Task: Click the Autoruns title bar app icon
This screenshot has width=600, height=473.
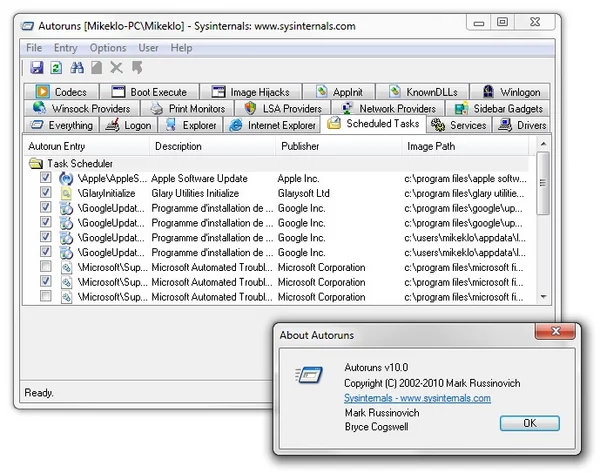Action: [28, 26]
